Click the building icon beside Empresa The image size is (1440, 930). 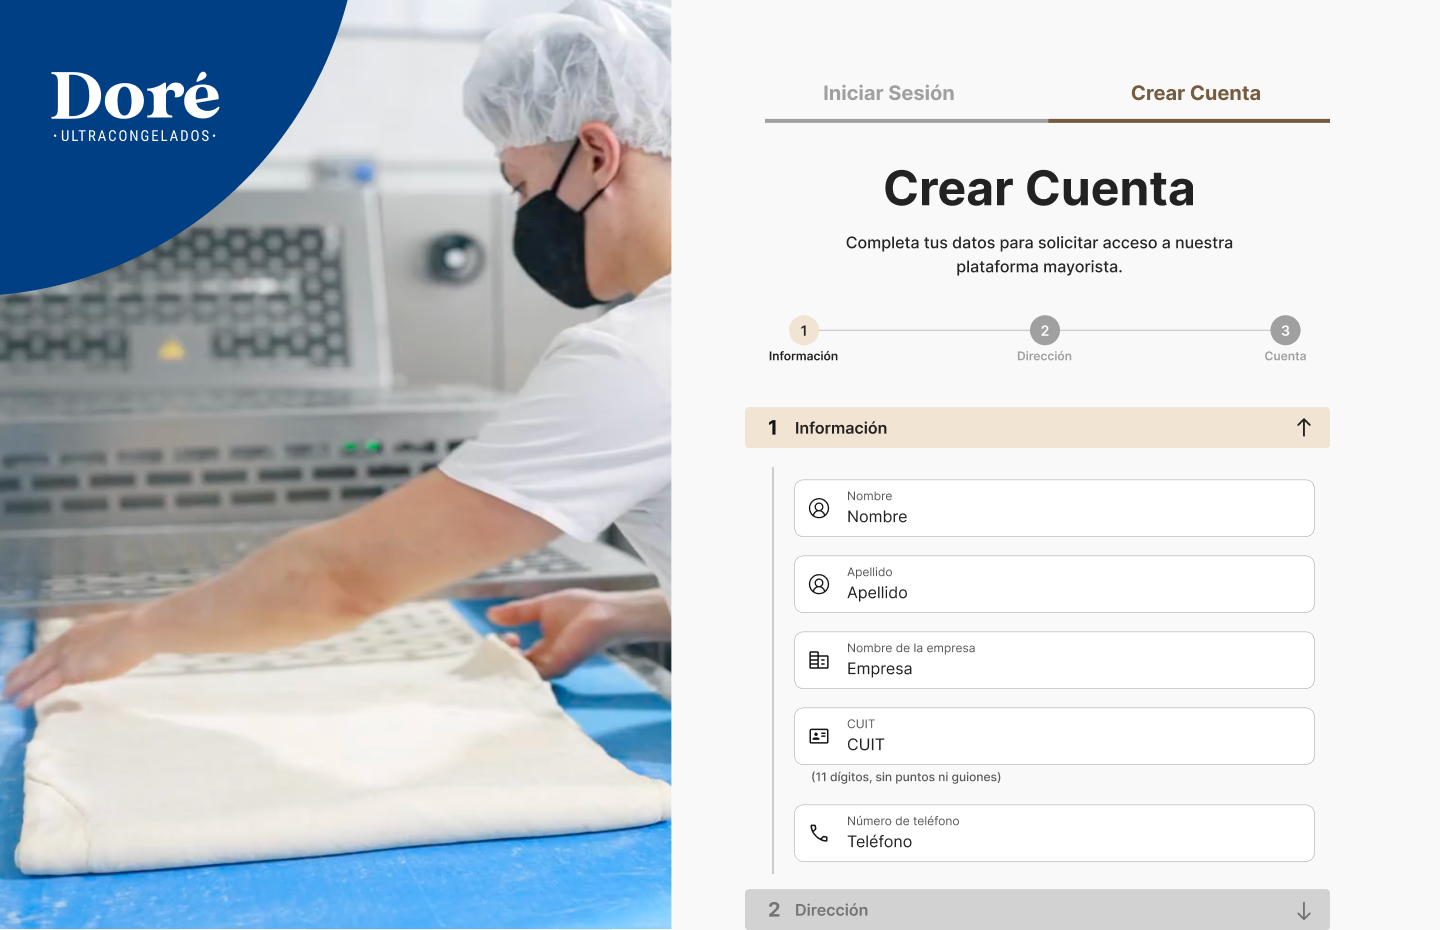click(819, 660)
